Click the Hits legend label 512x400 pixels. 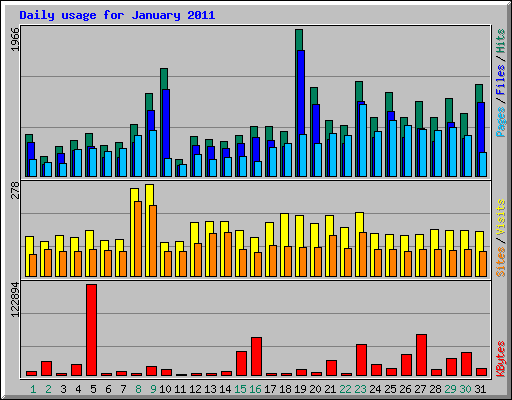click(x=500, y=41)
